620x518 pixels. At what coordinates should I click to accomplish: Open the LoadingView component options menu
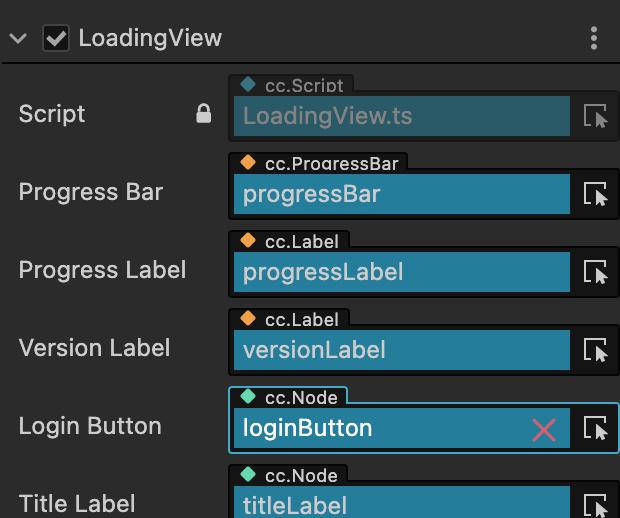tap(594, 39)
